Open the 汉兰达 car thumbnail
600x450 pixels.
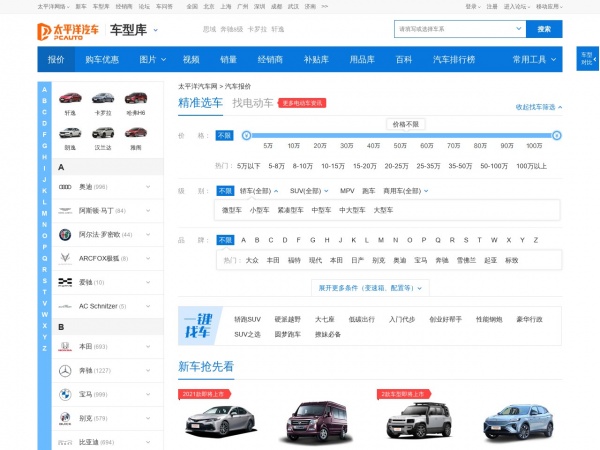tap(103, 132)
